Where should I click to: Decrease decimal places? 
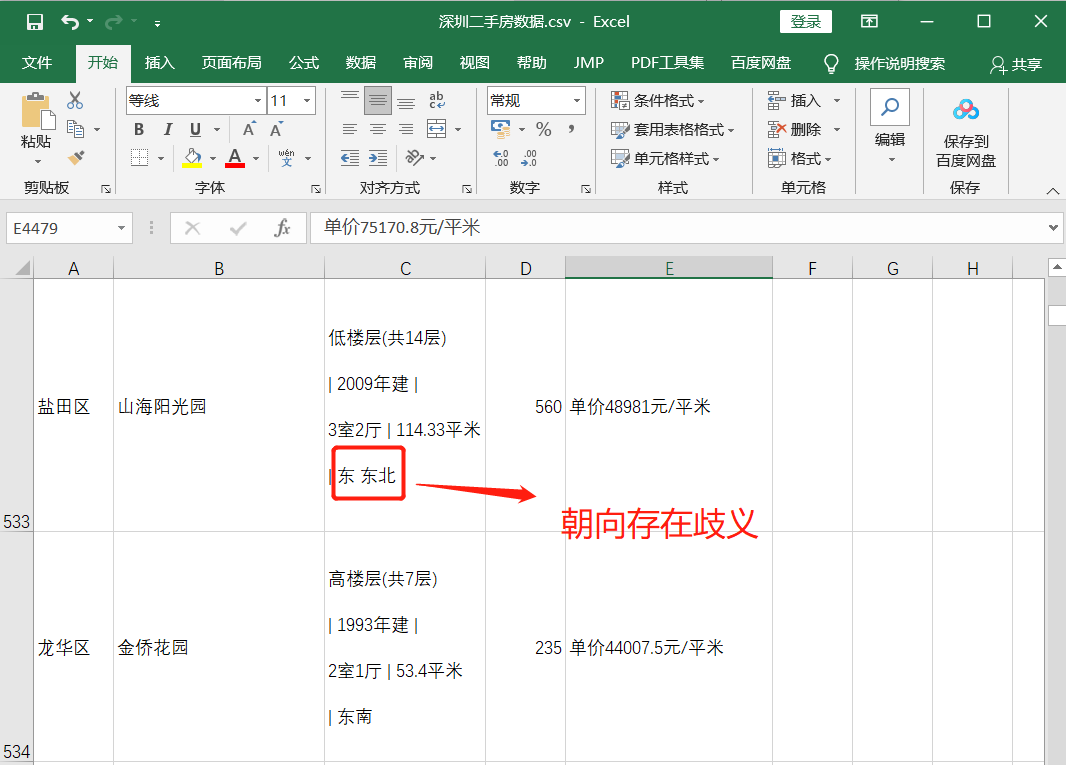529,158
